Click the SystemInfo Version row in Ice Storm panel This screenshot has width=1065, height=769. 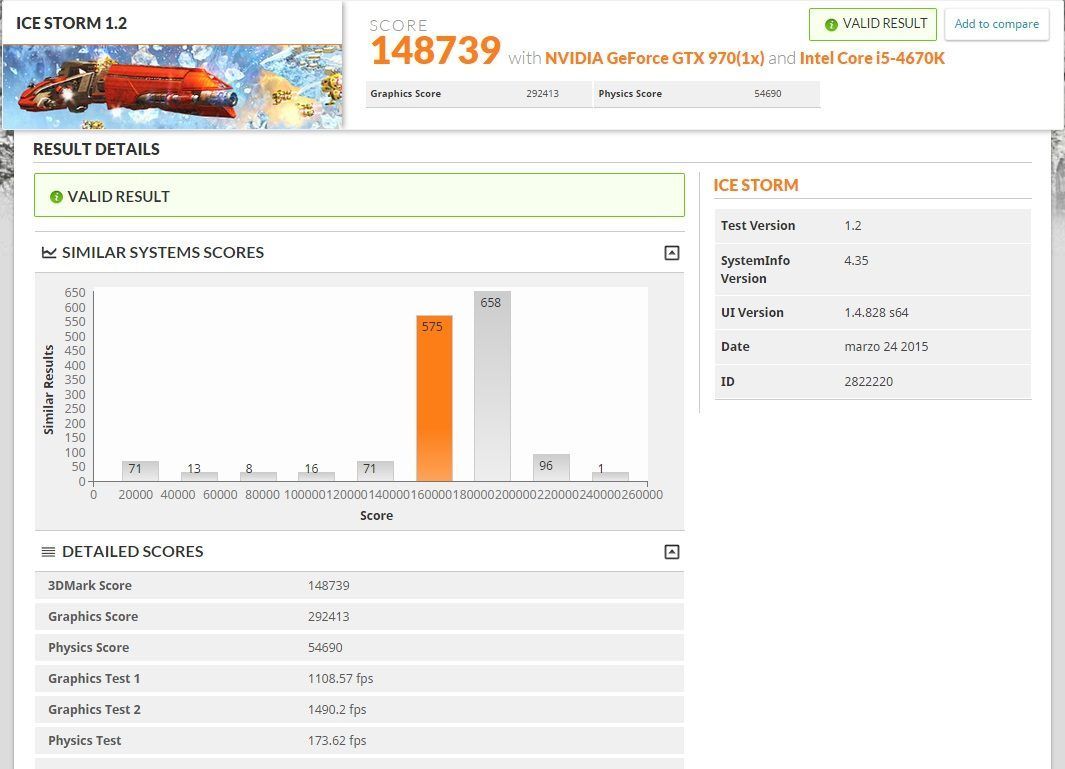click(x=872, y=269)
